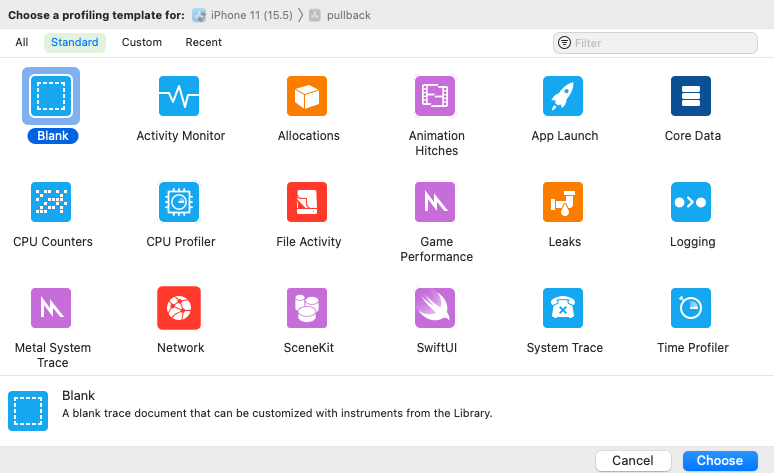Click the Blank icon in description pane

[28, 411]
